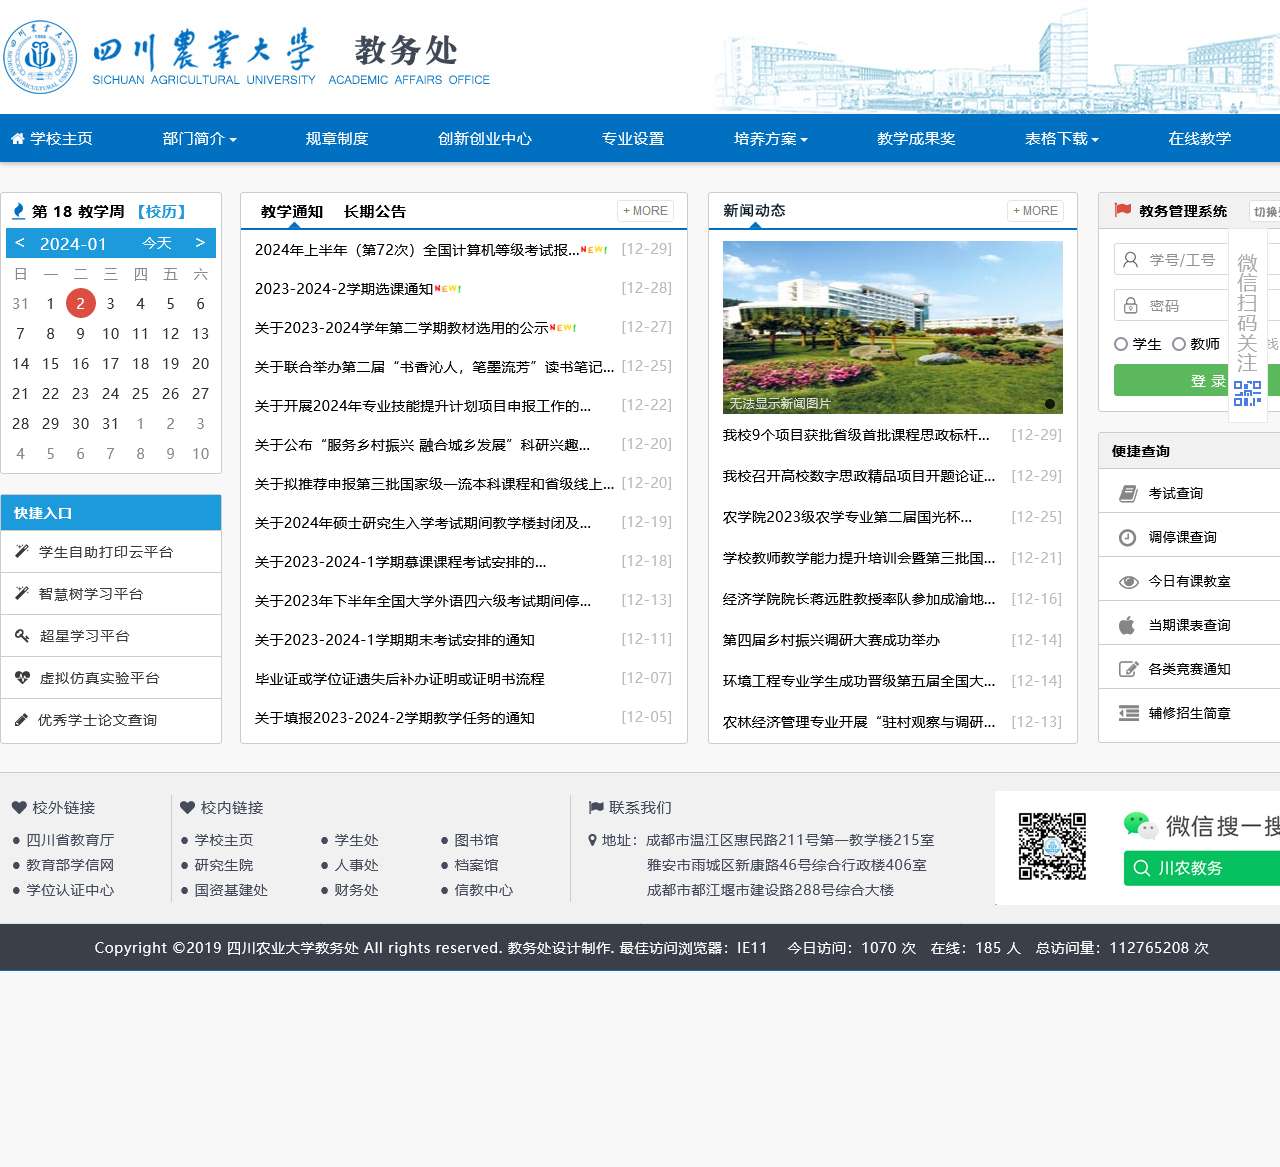The height and width of the screenshot is (1167, 1280).
Task: Click the 调停课查询 clock icon
Action: (x=1128, y=537)
